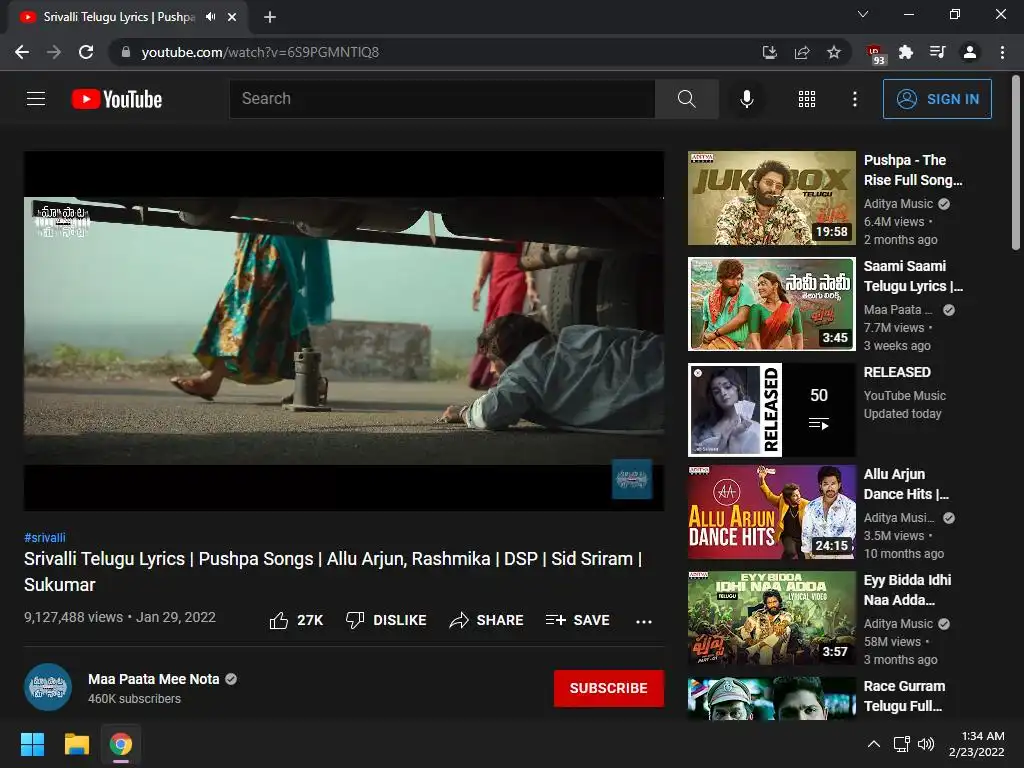Open Pushpa Jukebox video thumbnail

pyautogui.click(x=772, y=198)
